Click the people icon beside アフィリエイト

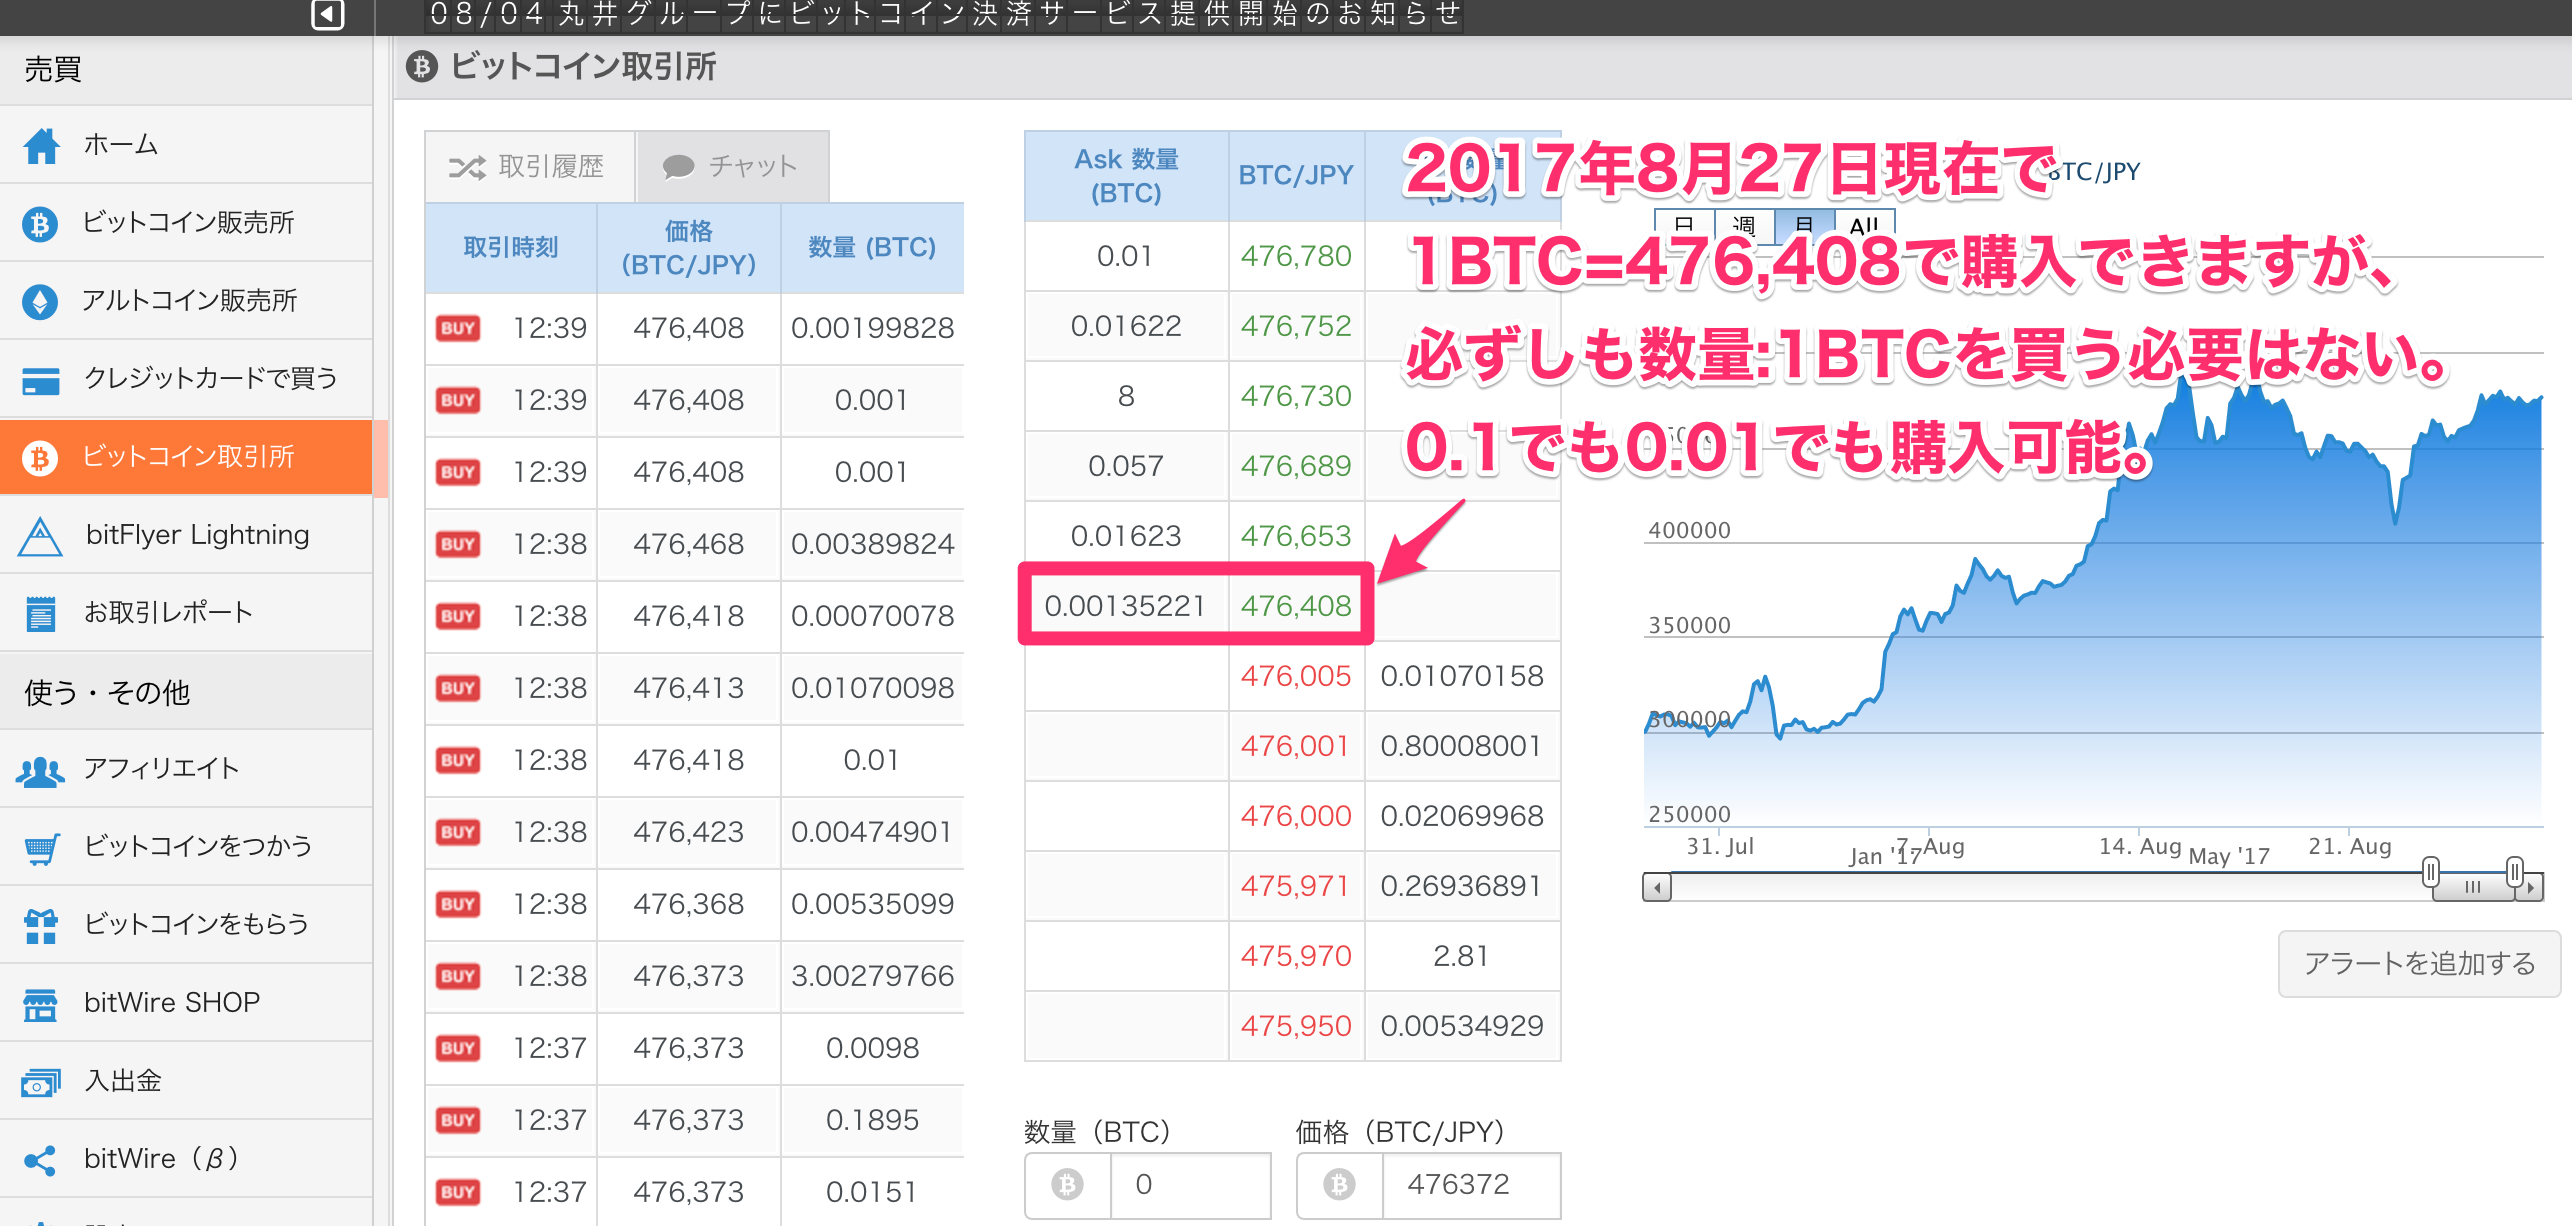click(40, 770)
